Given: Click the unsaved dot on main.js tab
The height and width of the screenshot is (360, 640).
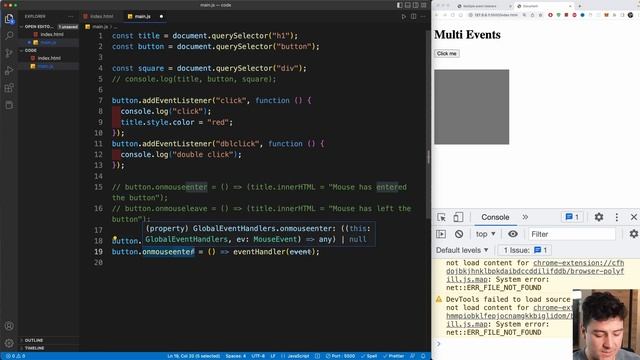Looking at the screenshot, I should 161,16.
